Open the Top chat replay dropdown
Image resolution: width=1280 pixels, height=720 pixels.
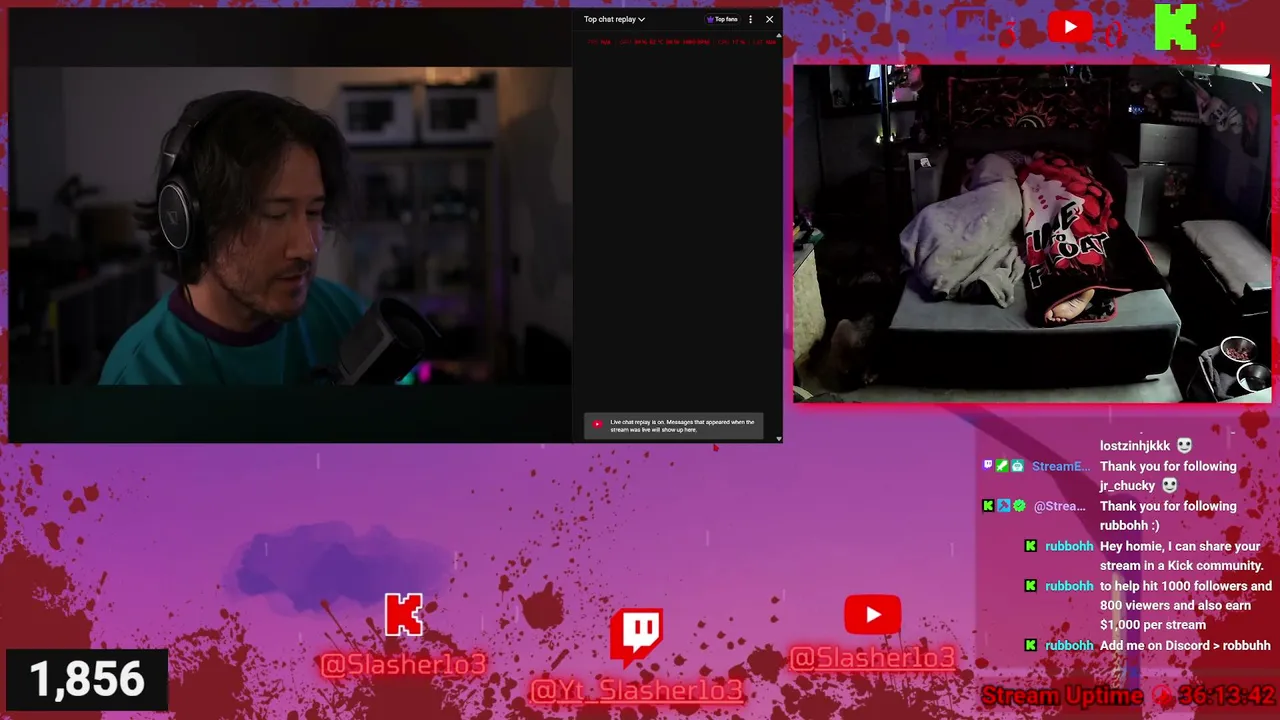point(614,19)
